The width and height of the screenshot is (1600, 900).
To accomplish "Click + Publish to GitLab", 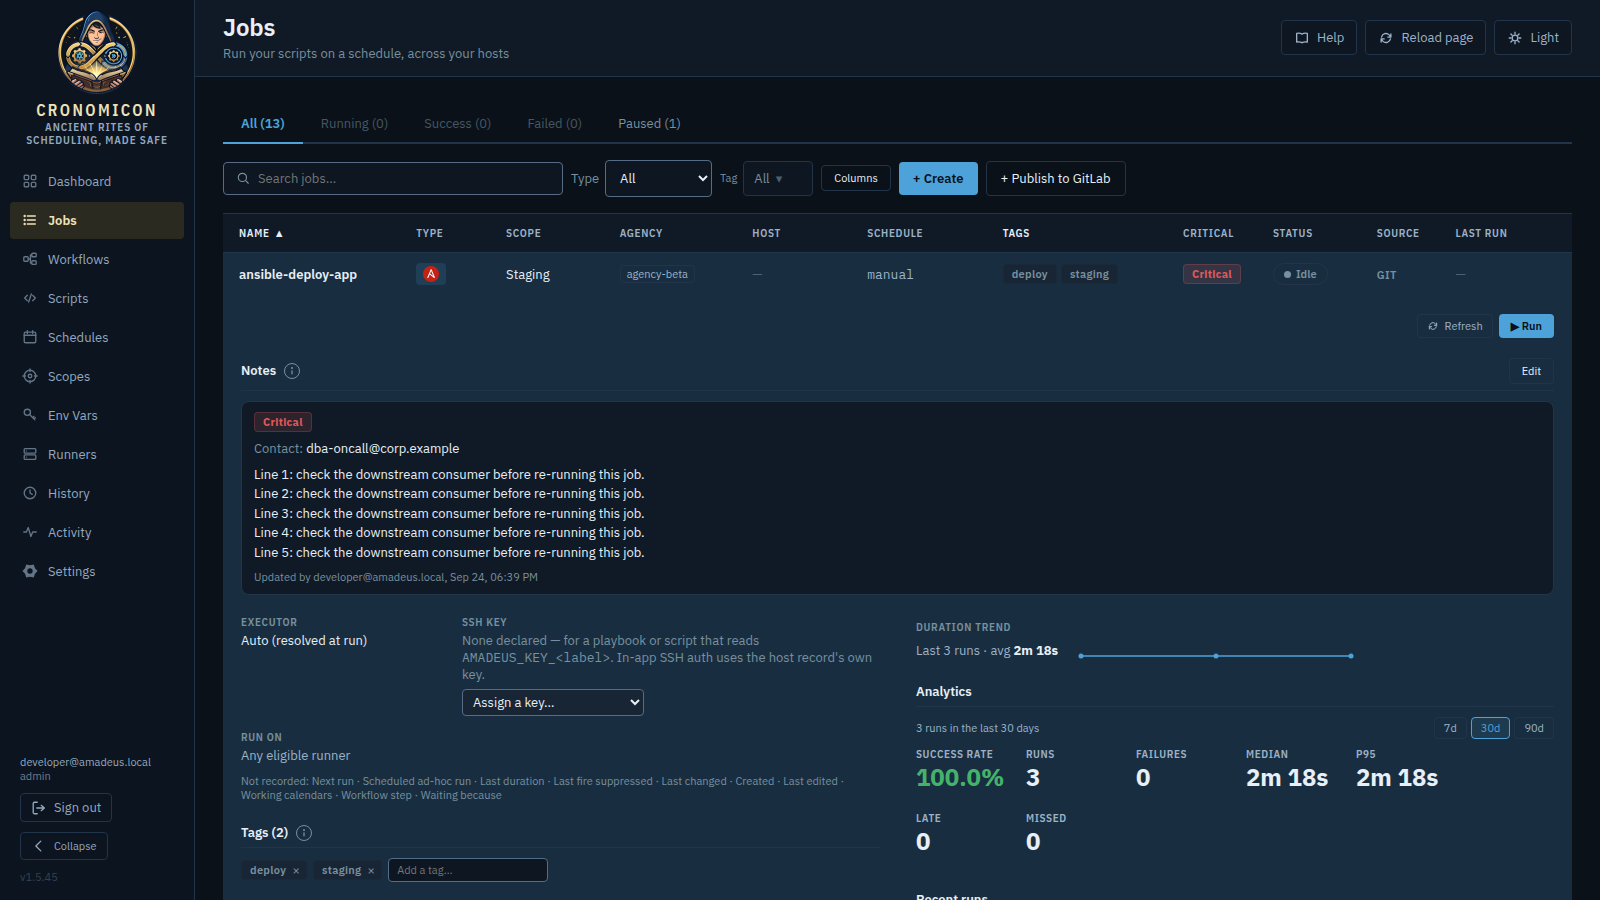I will click(x=1056, y=179).
